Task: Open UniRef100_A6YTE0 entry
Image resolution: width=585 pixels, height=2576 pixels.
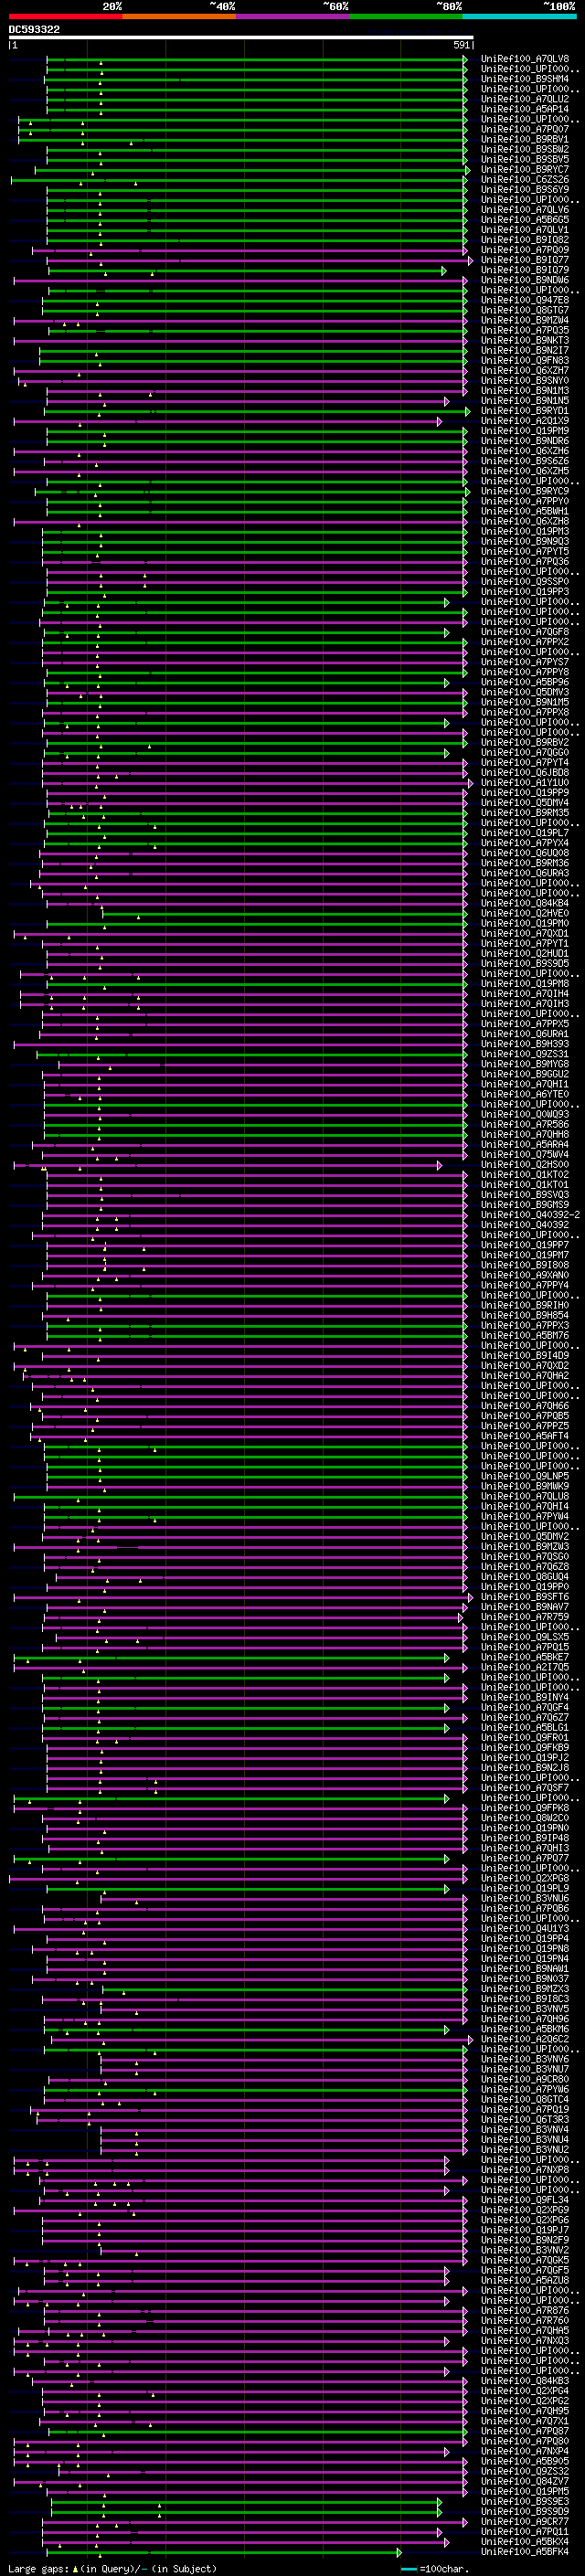Action: [525, 1095]
